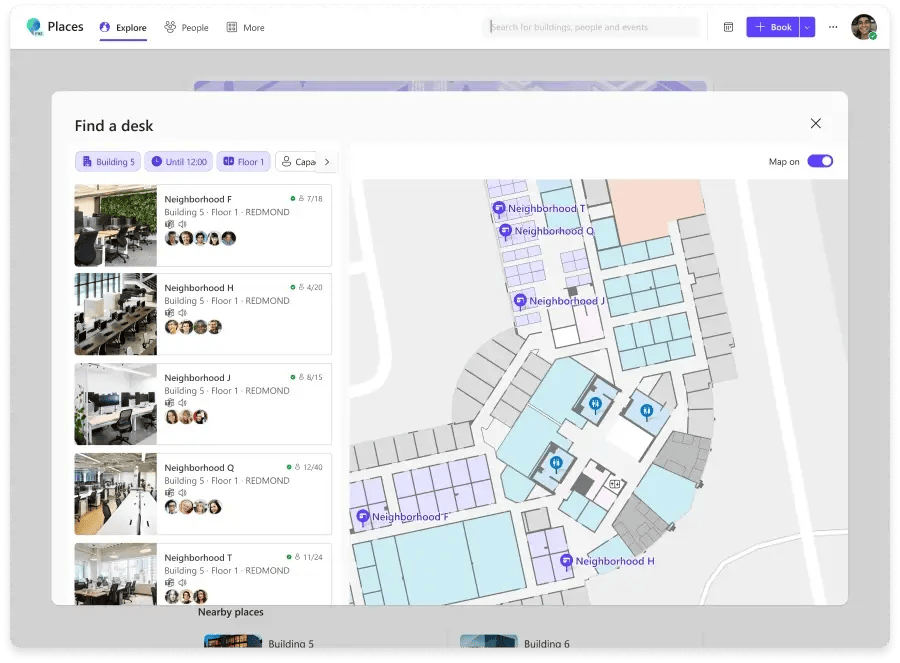Select the Neighborhood F pin on the map
Viewport: 900px width, 663px height.
click(x=363, y=517)
